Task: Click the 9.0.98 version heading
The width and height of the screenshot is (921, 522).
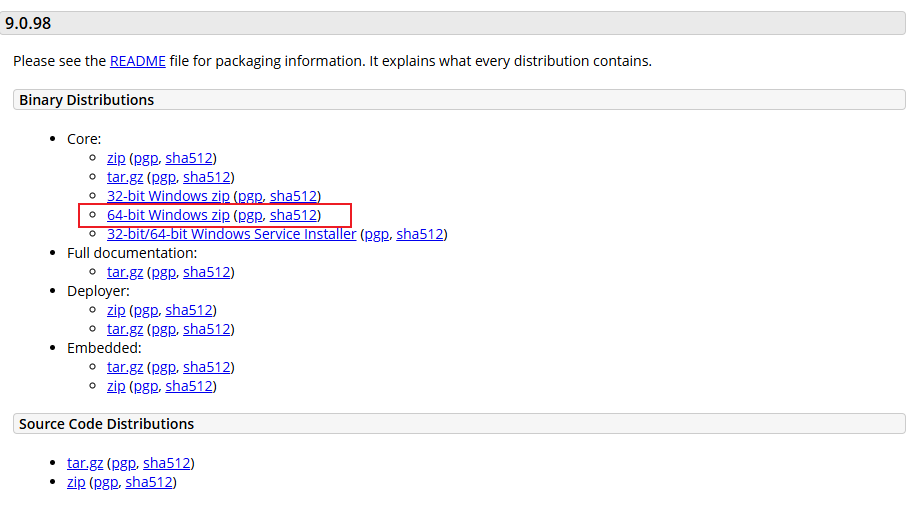Action: click(x=28, y=23)
